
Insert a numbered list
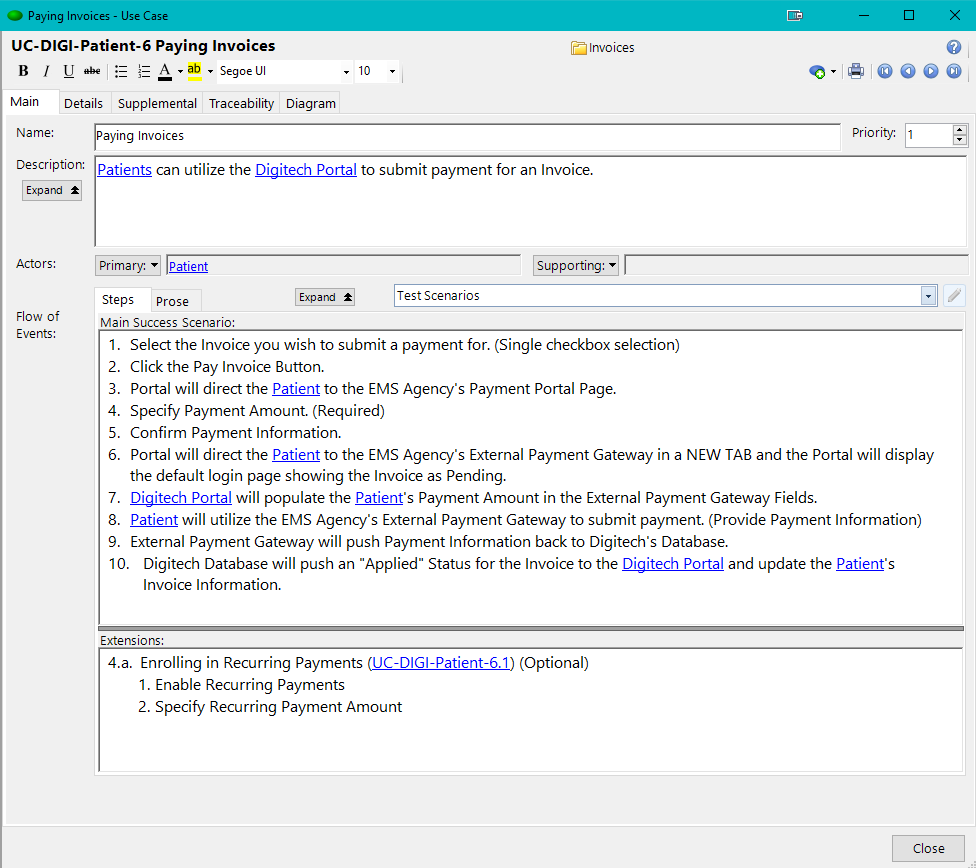coord(144,71)
